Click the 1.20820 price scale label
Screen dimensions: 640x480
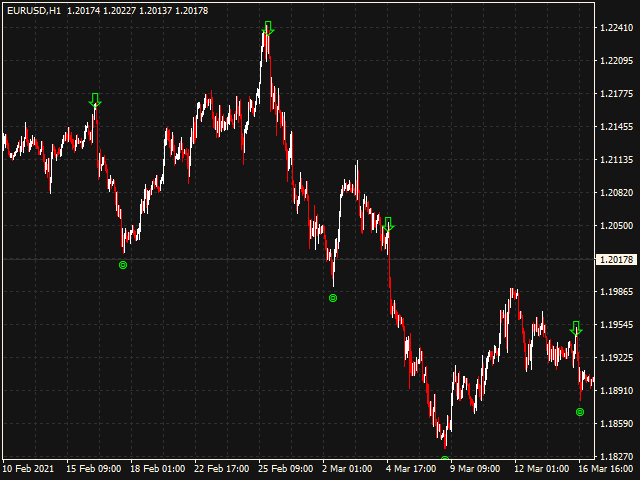(x=616, y=193)
